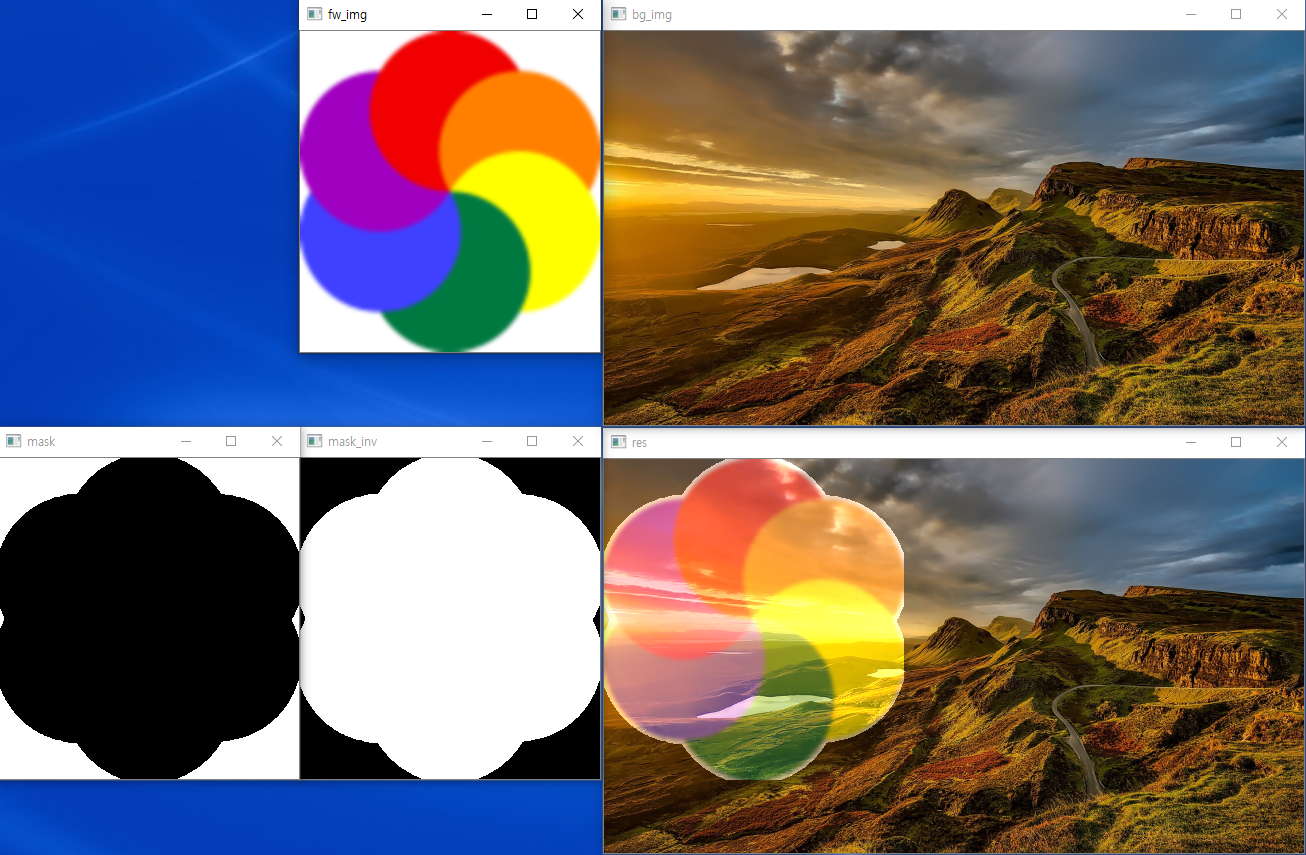Minimize the bg_img window

coord(1190,14)
